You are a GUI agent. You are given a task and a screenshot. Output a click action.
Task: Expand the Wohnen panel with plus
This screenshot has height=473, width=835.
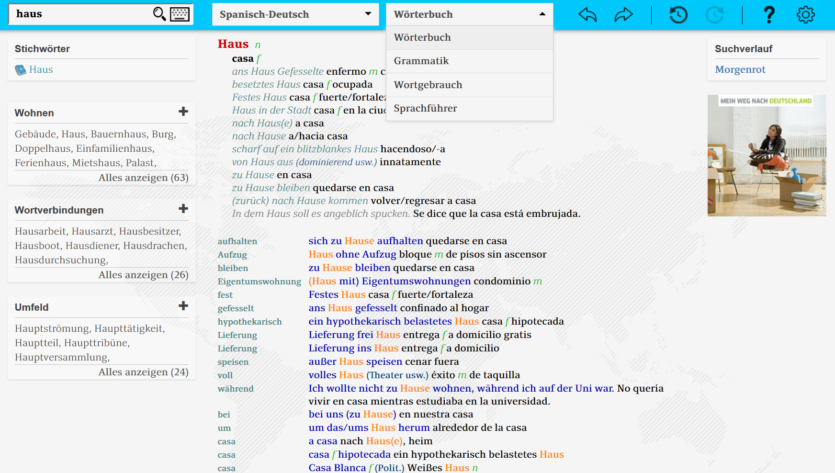click(x=183, y=112)
